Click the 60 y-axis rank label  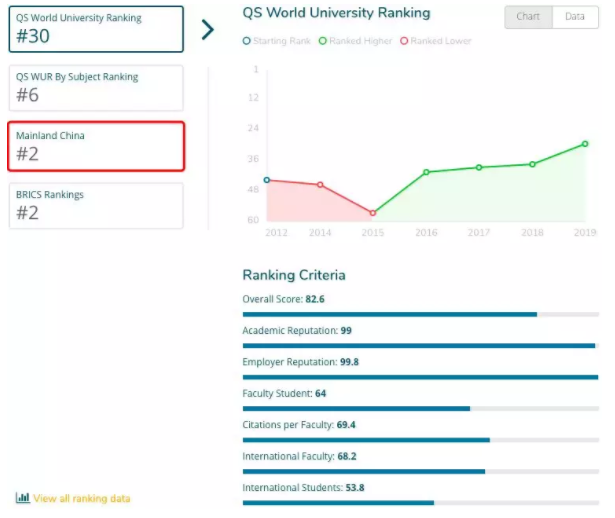(x=253, y=220)
